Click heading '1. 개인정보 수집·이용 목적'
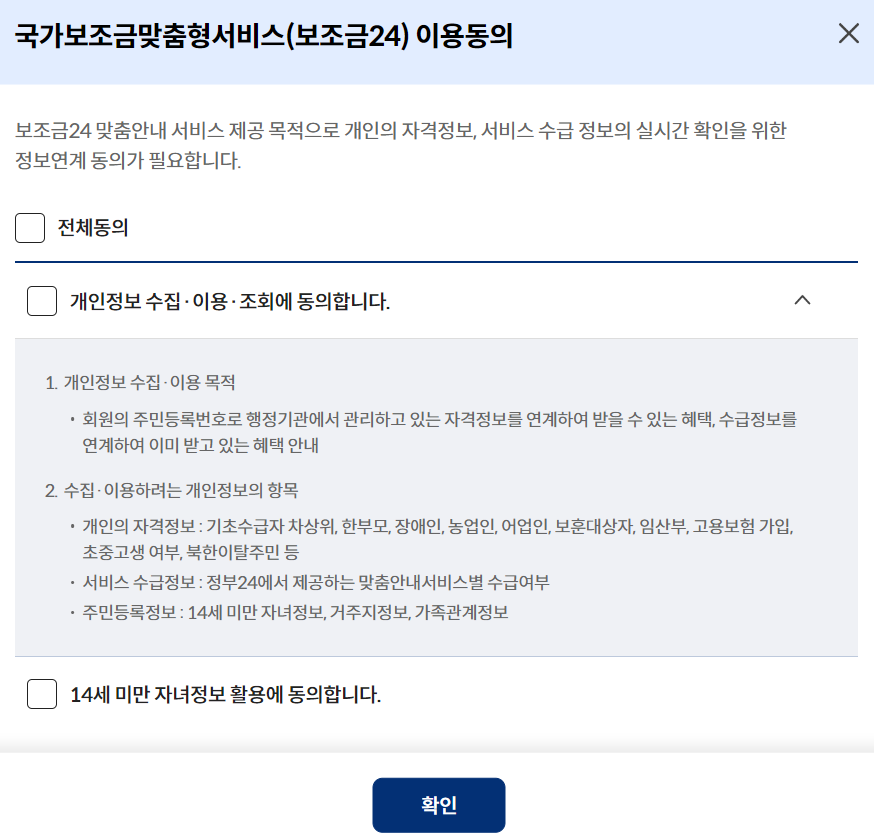874x840 pixels. tap(140, 382)
